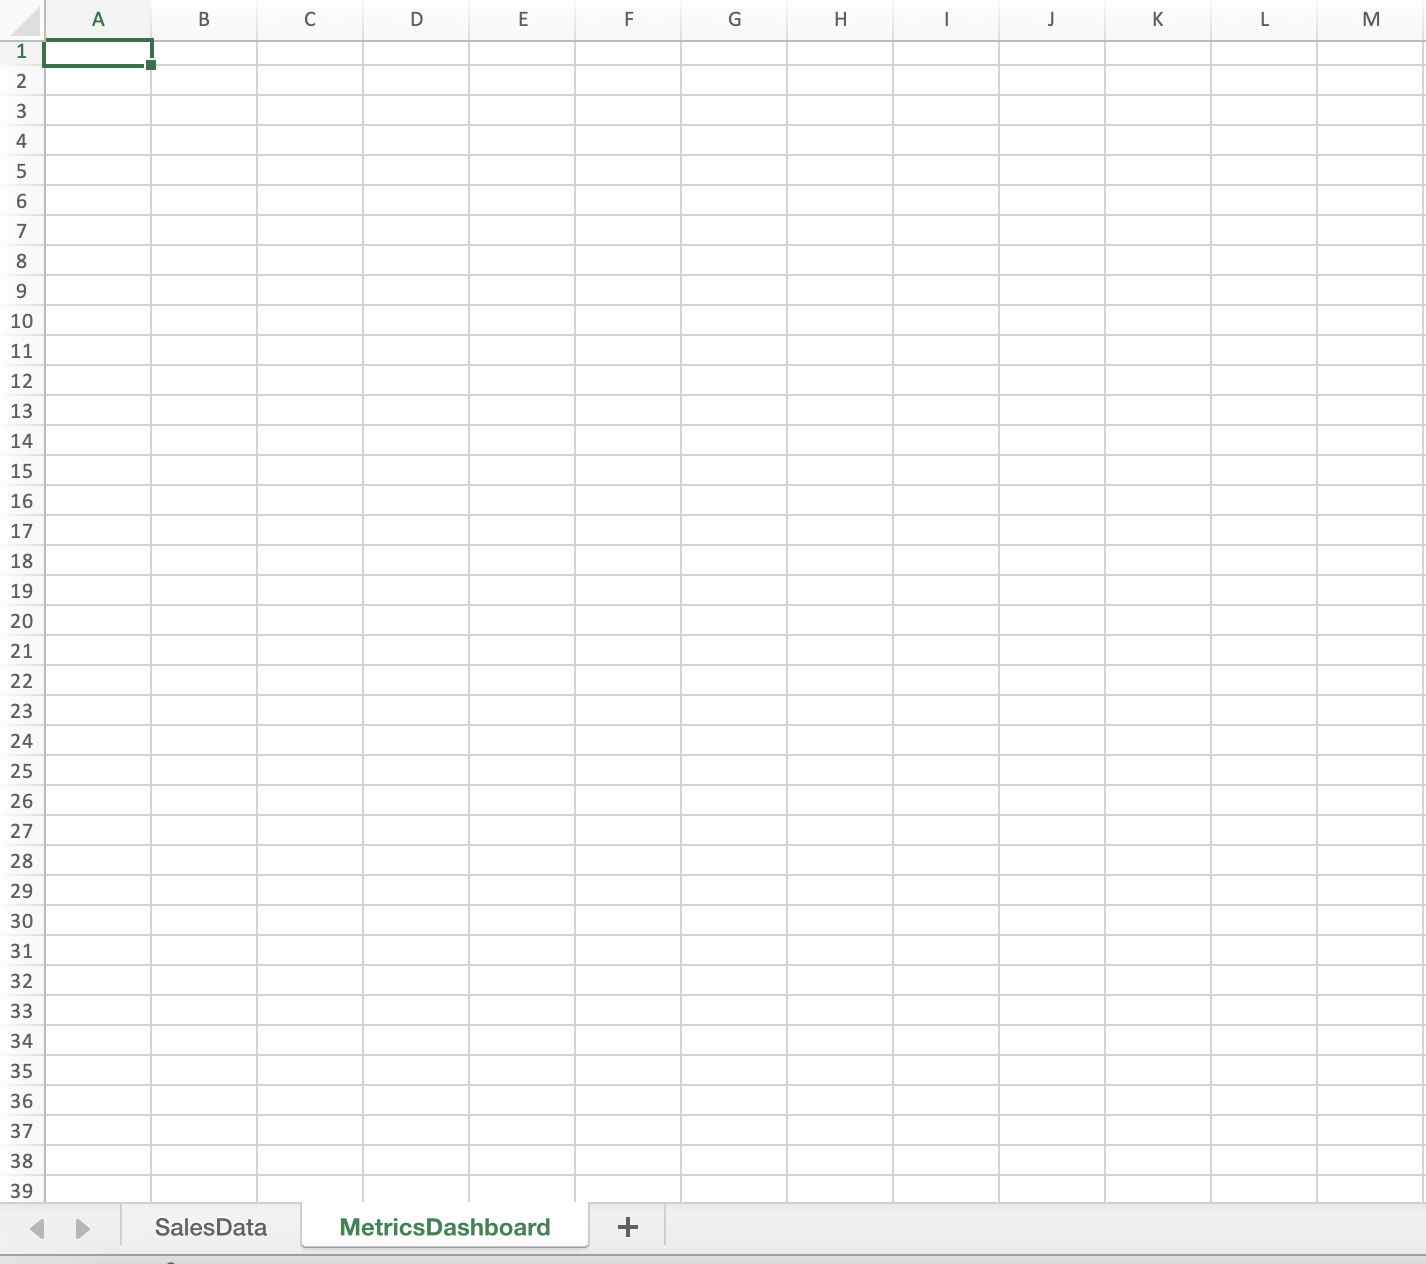1426x1264 pixels.
Task: Click the previous sheet navigation arrow
Action: (37, 1227)
